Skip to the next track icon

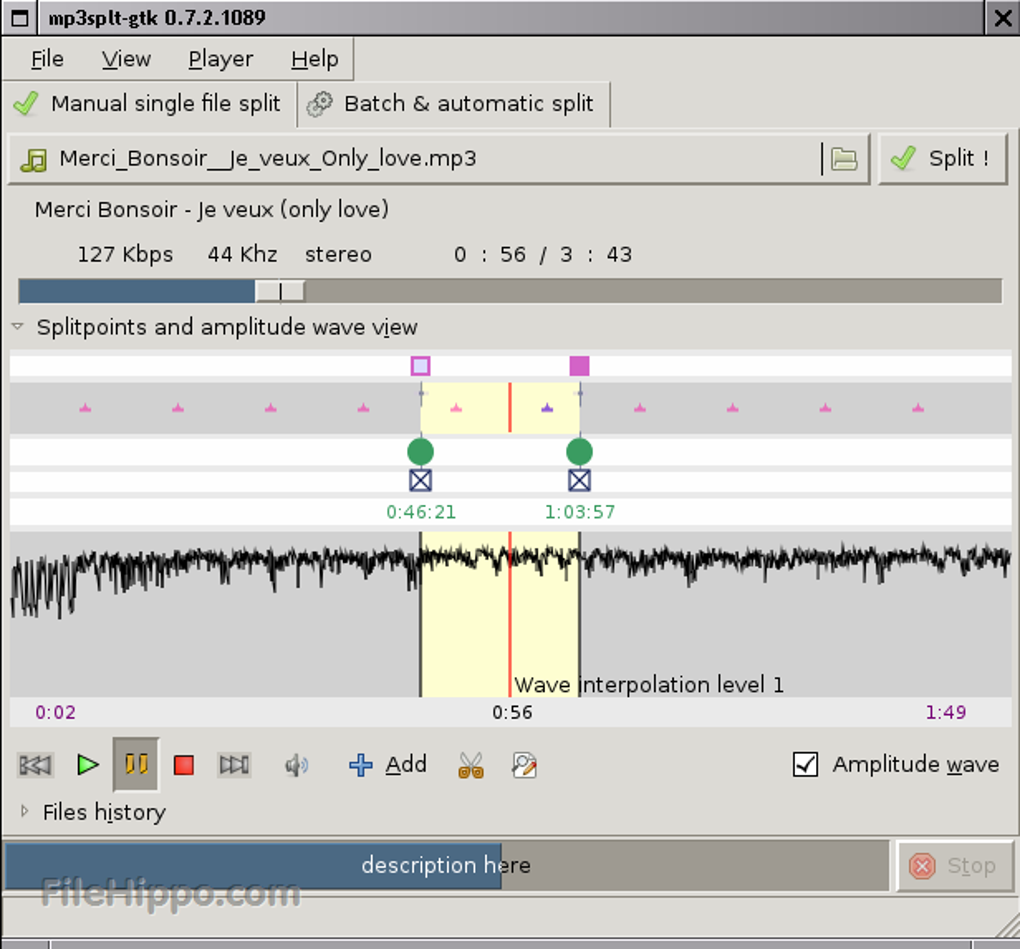234,765
